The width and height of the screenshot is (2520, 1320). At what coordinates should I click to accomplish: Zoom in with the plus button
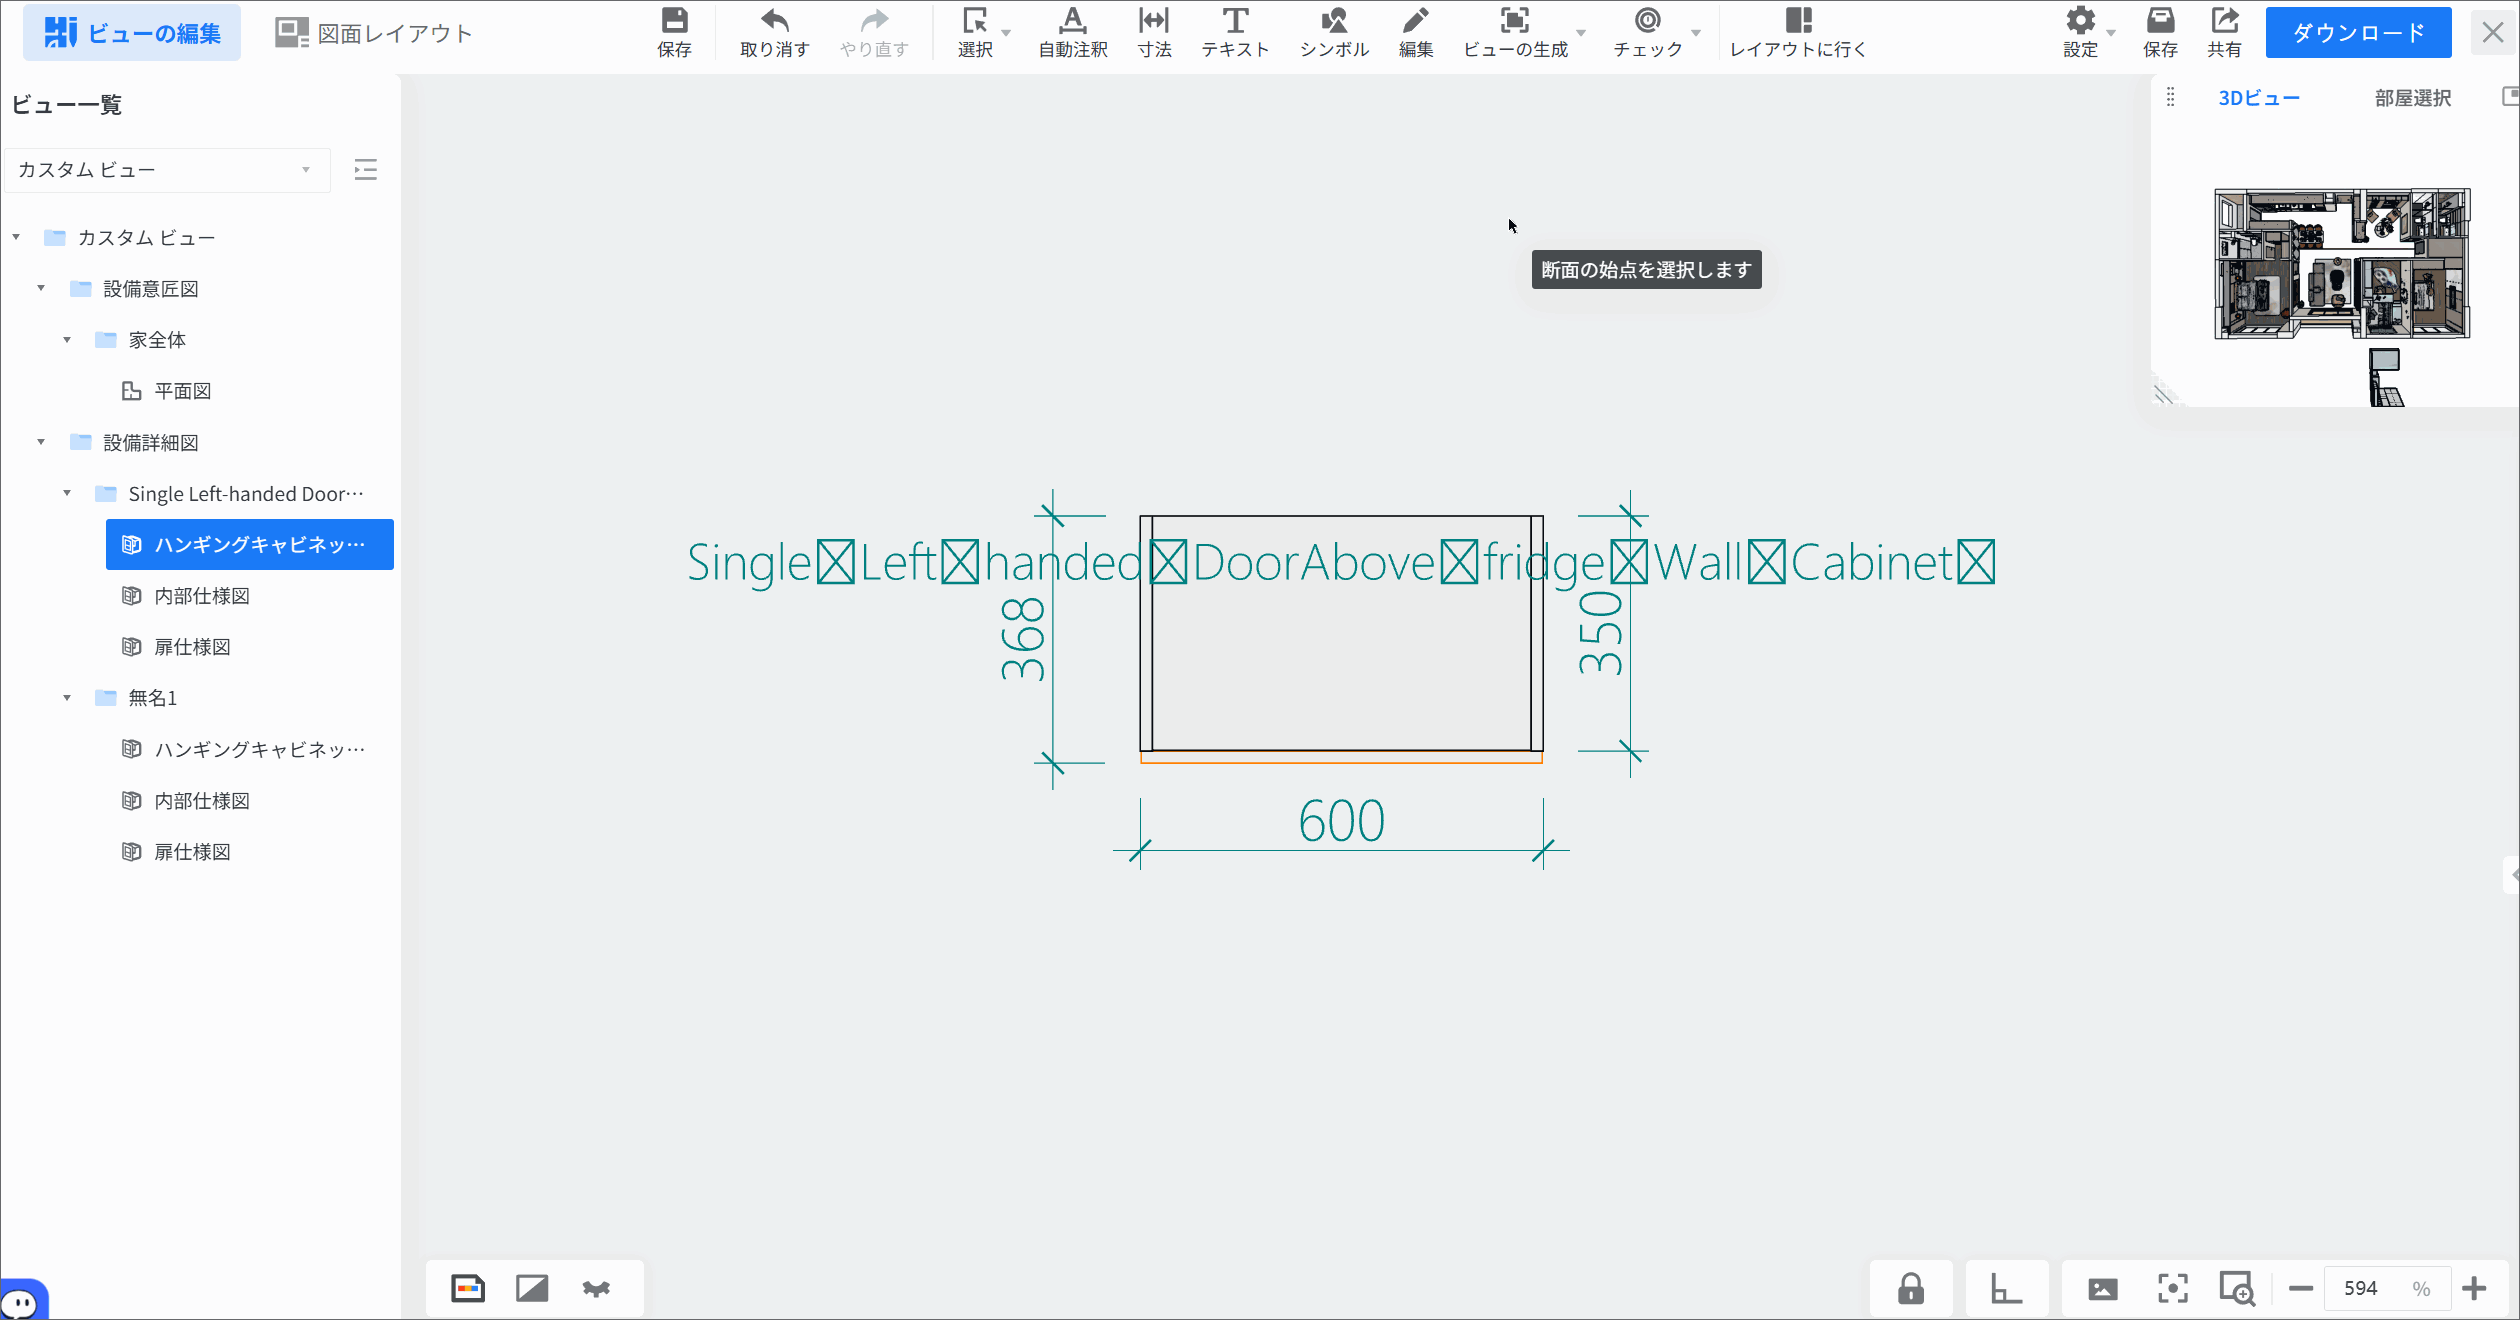pos(2474,1289)
